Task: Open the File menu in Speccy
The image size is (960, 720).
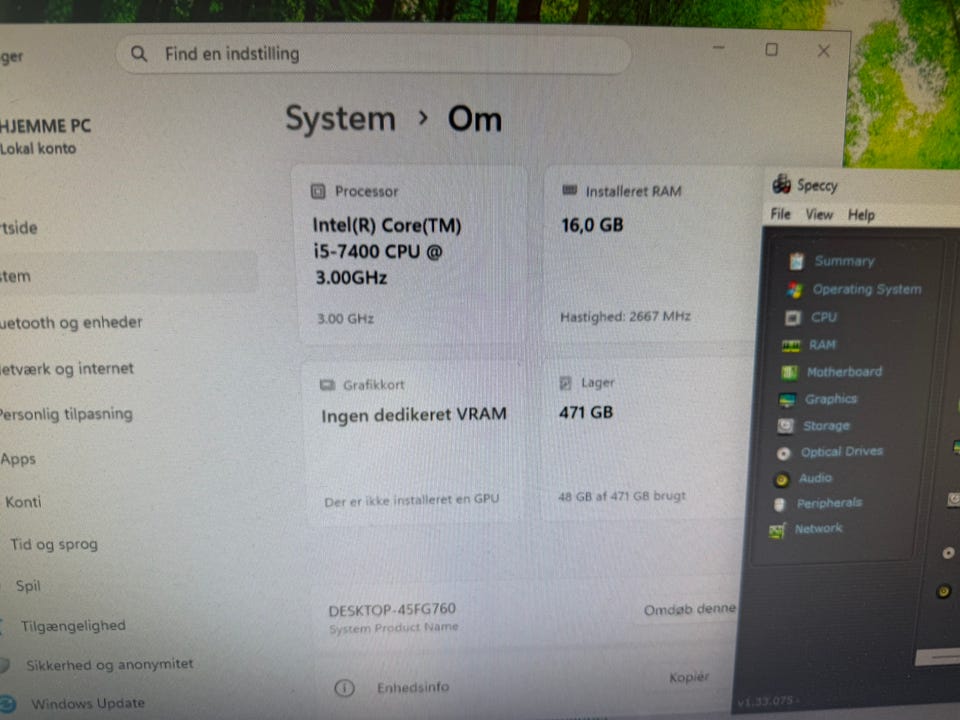Action: coord(780,214)
